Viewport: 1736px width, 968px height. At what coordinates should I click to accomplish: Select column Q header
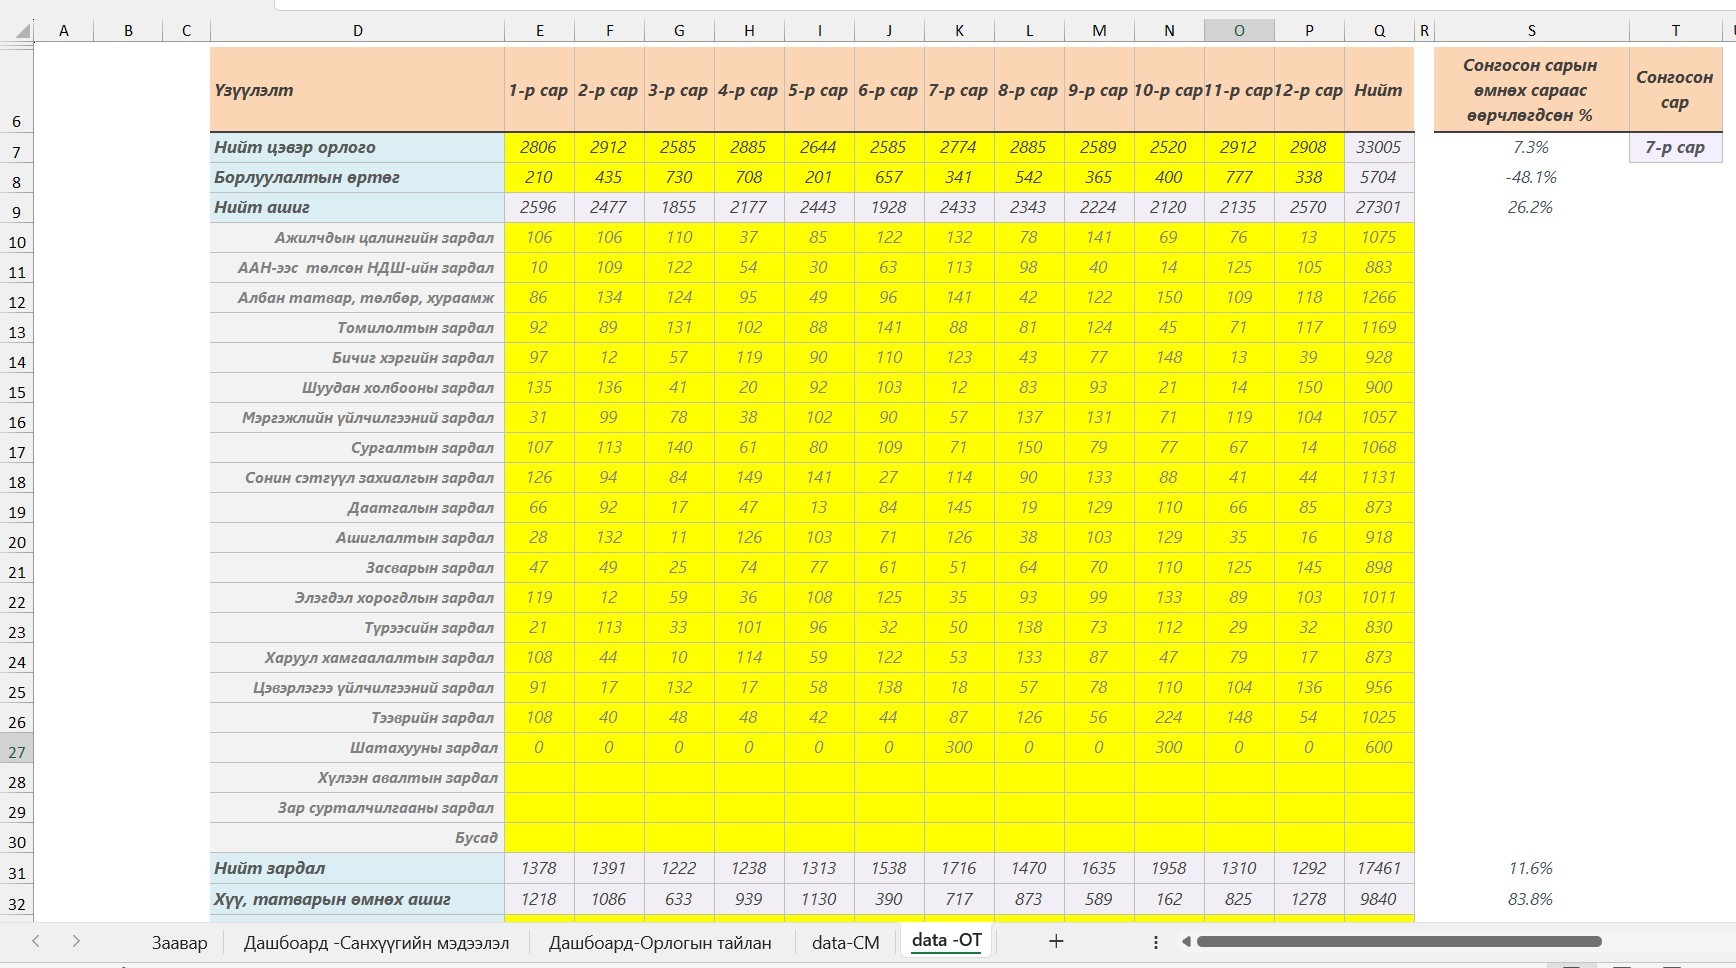(x=1379, y=31)
